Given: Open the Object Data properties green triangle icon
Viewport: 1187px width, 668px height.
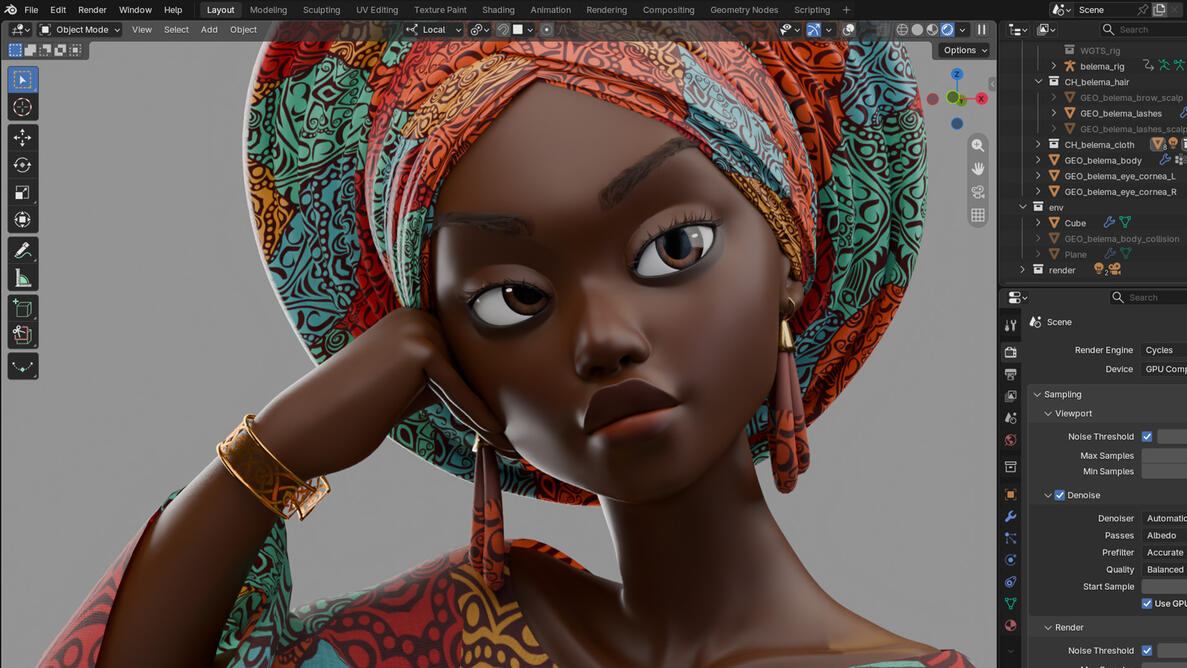Looking at the screenshot, I should 1011,604.
